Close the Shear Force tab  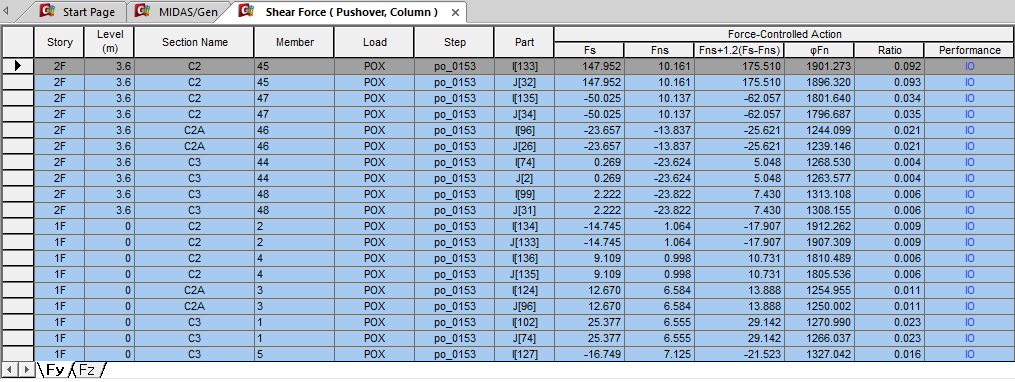point(455,12)
